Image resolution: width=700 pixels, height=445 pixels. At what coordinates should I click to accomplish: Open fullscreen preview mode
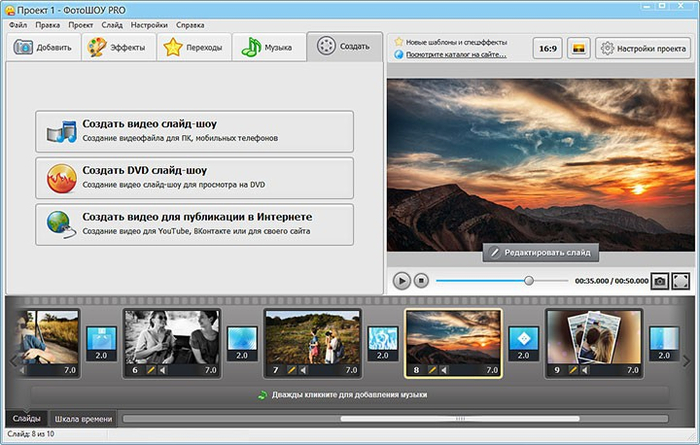(x=681, y=281)
